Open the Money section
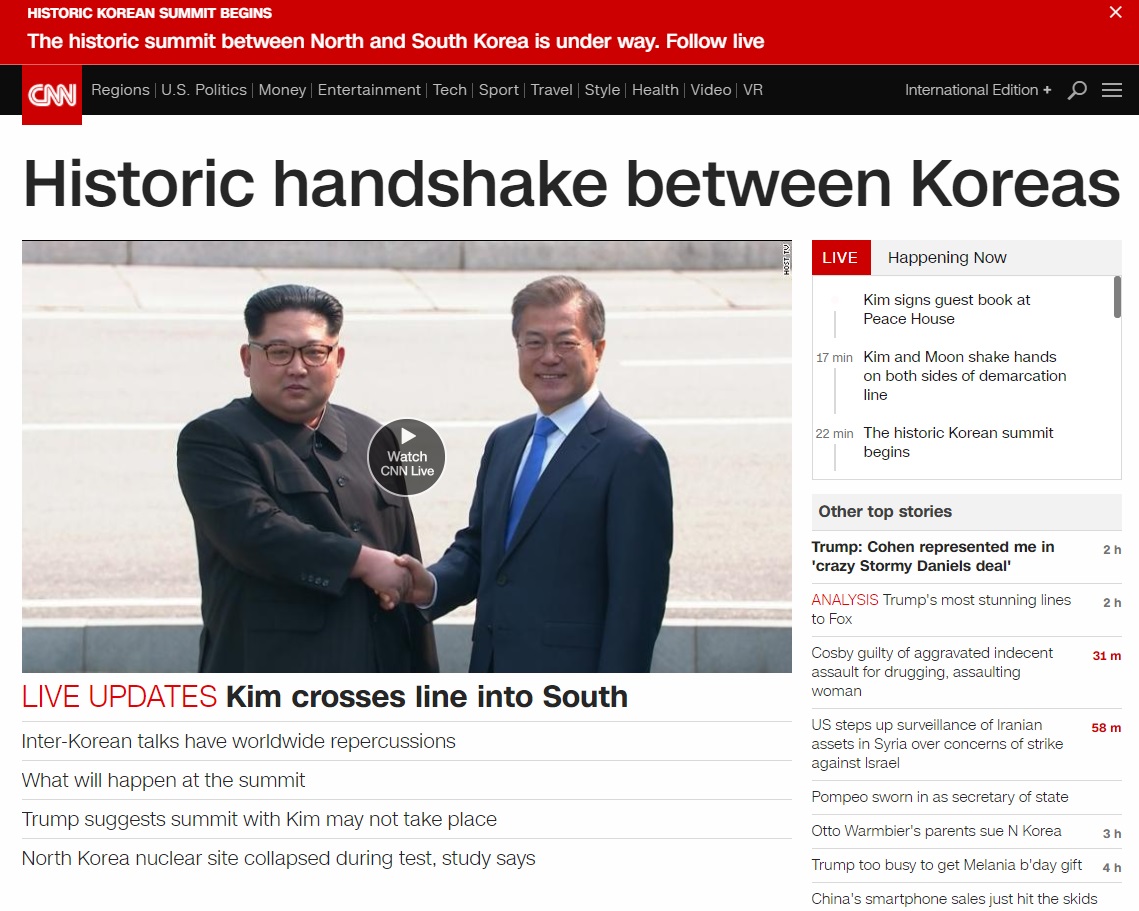The height and width of the screenshot is (911, 1139). click(282, 90)
